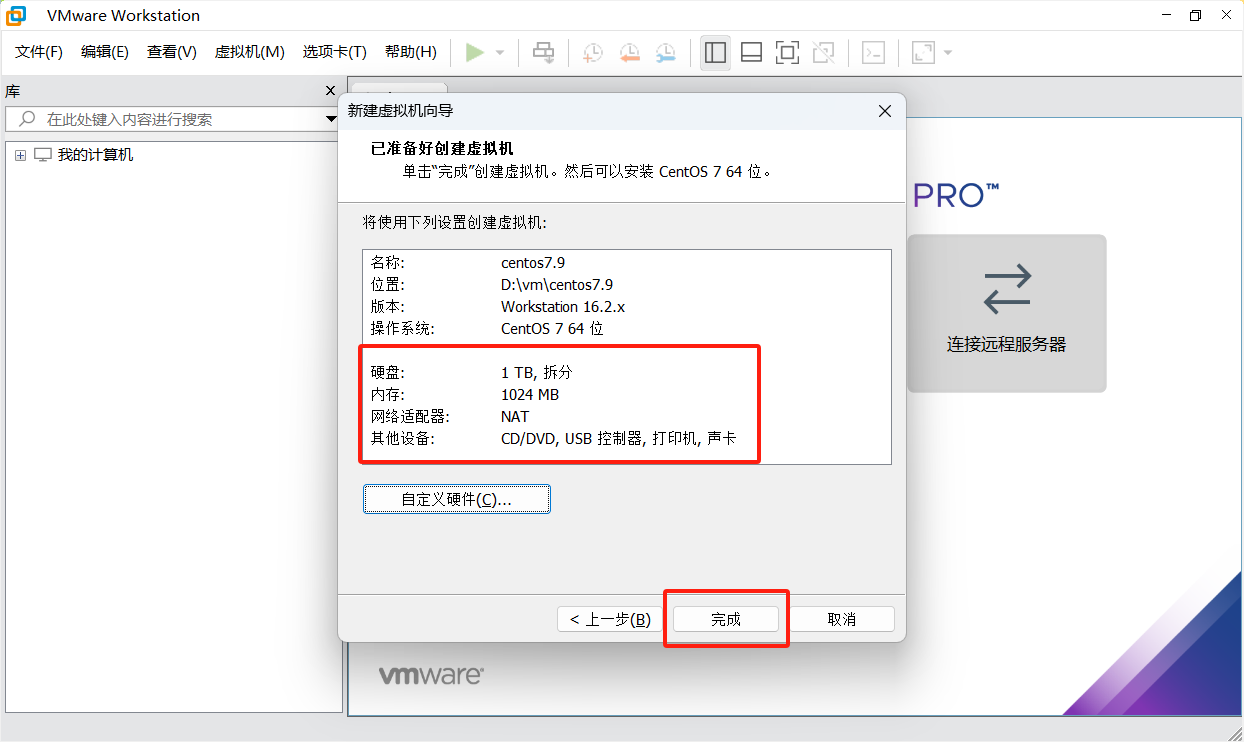Click the console view toolbar icon
The height and width of the screenshot is (742, 1244).
point(873,52)
